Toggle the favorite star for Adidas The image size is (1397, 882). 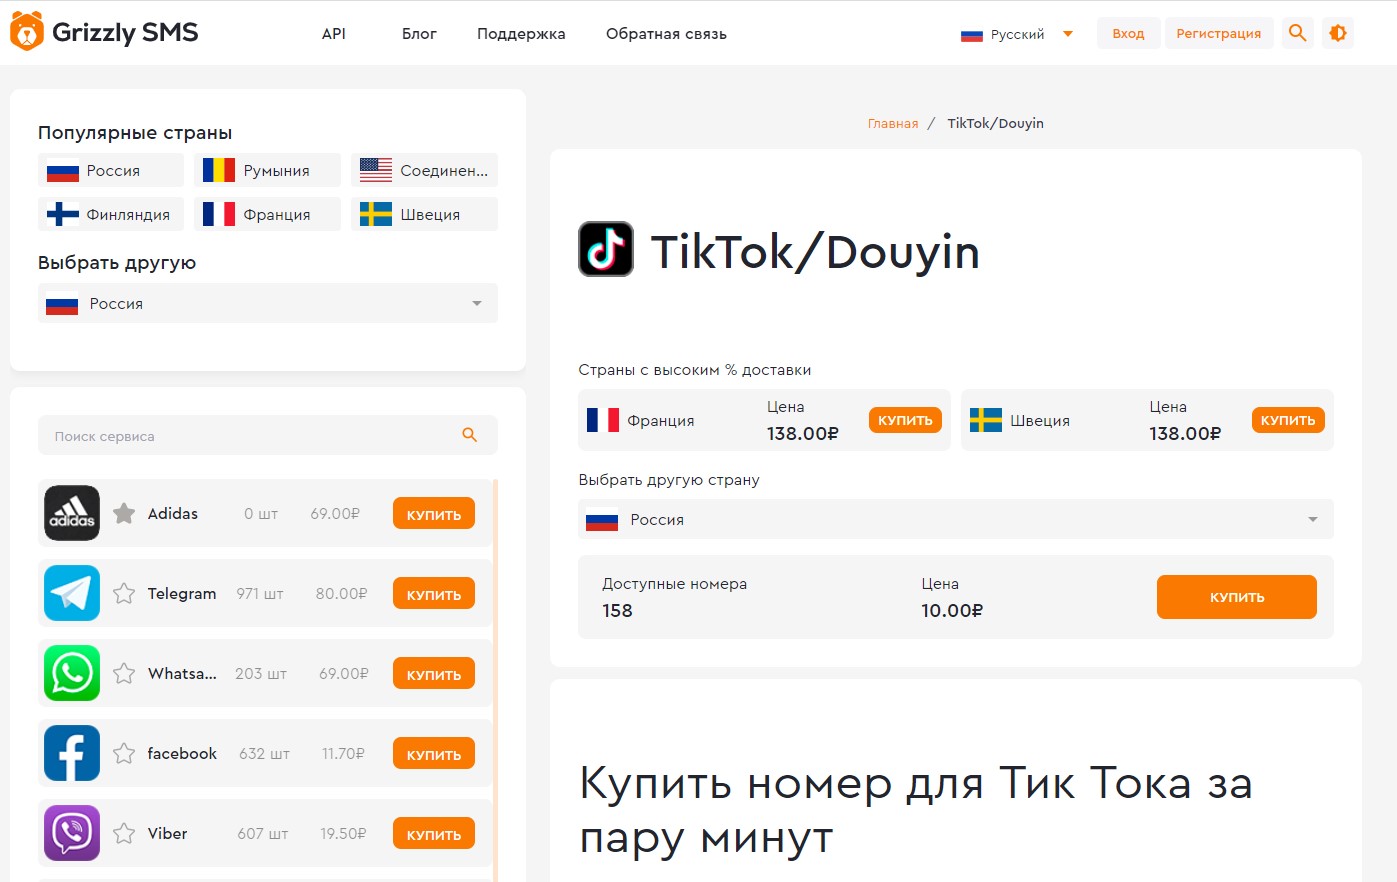point(124,513)
